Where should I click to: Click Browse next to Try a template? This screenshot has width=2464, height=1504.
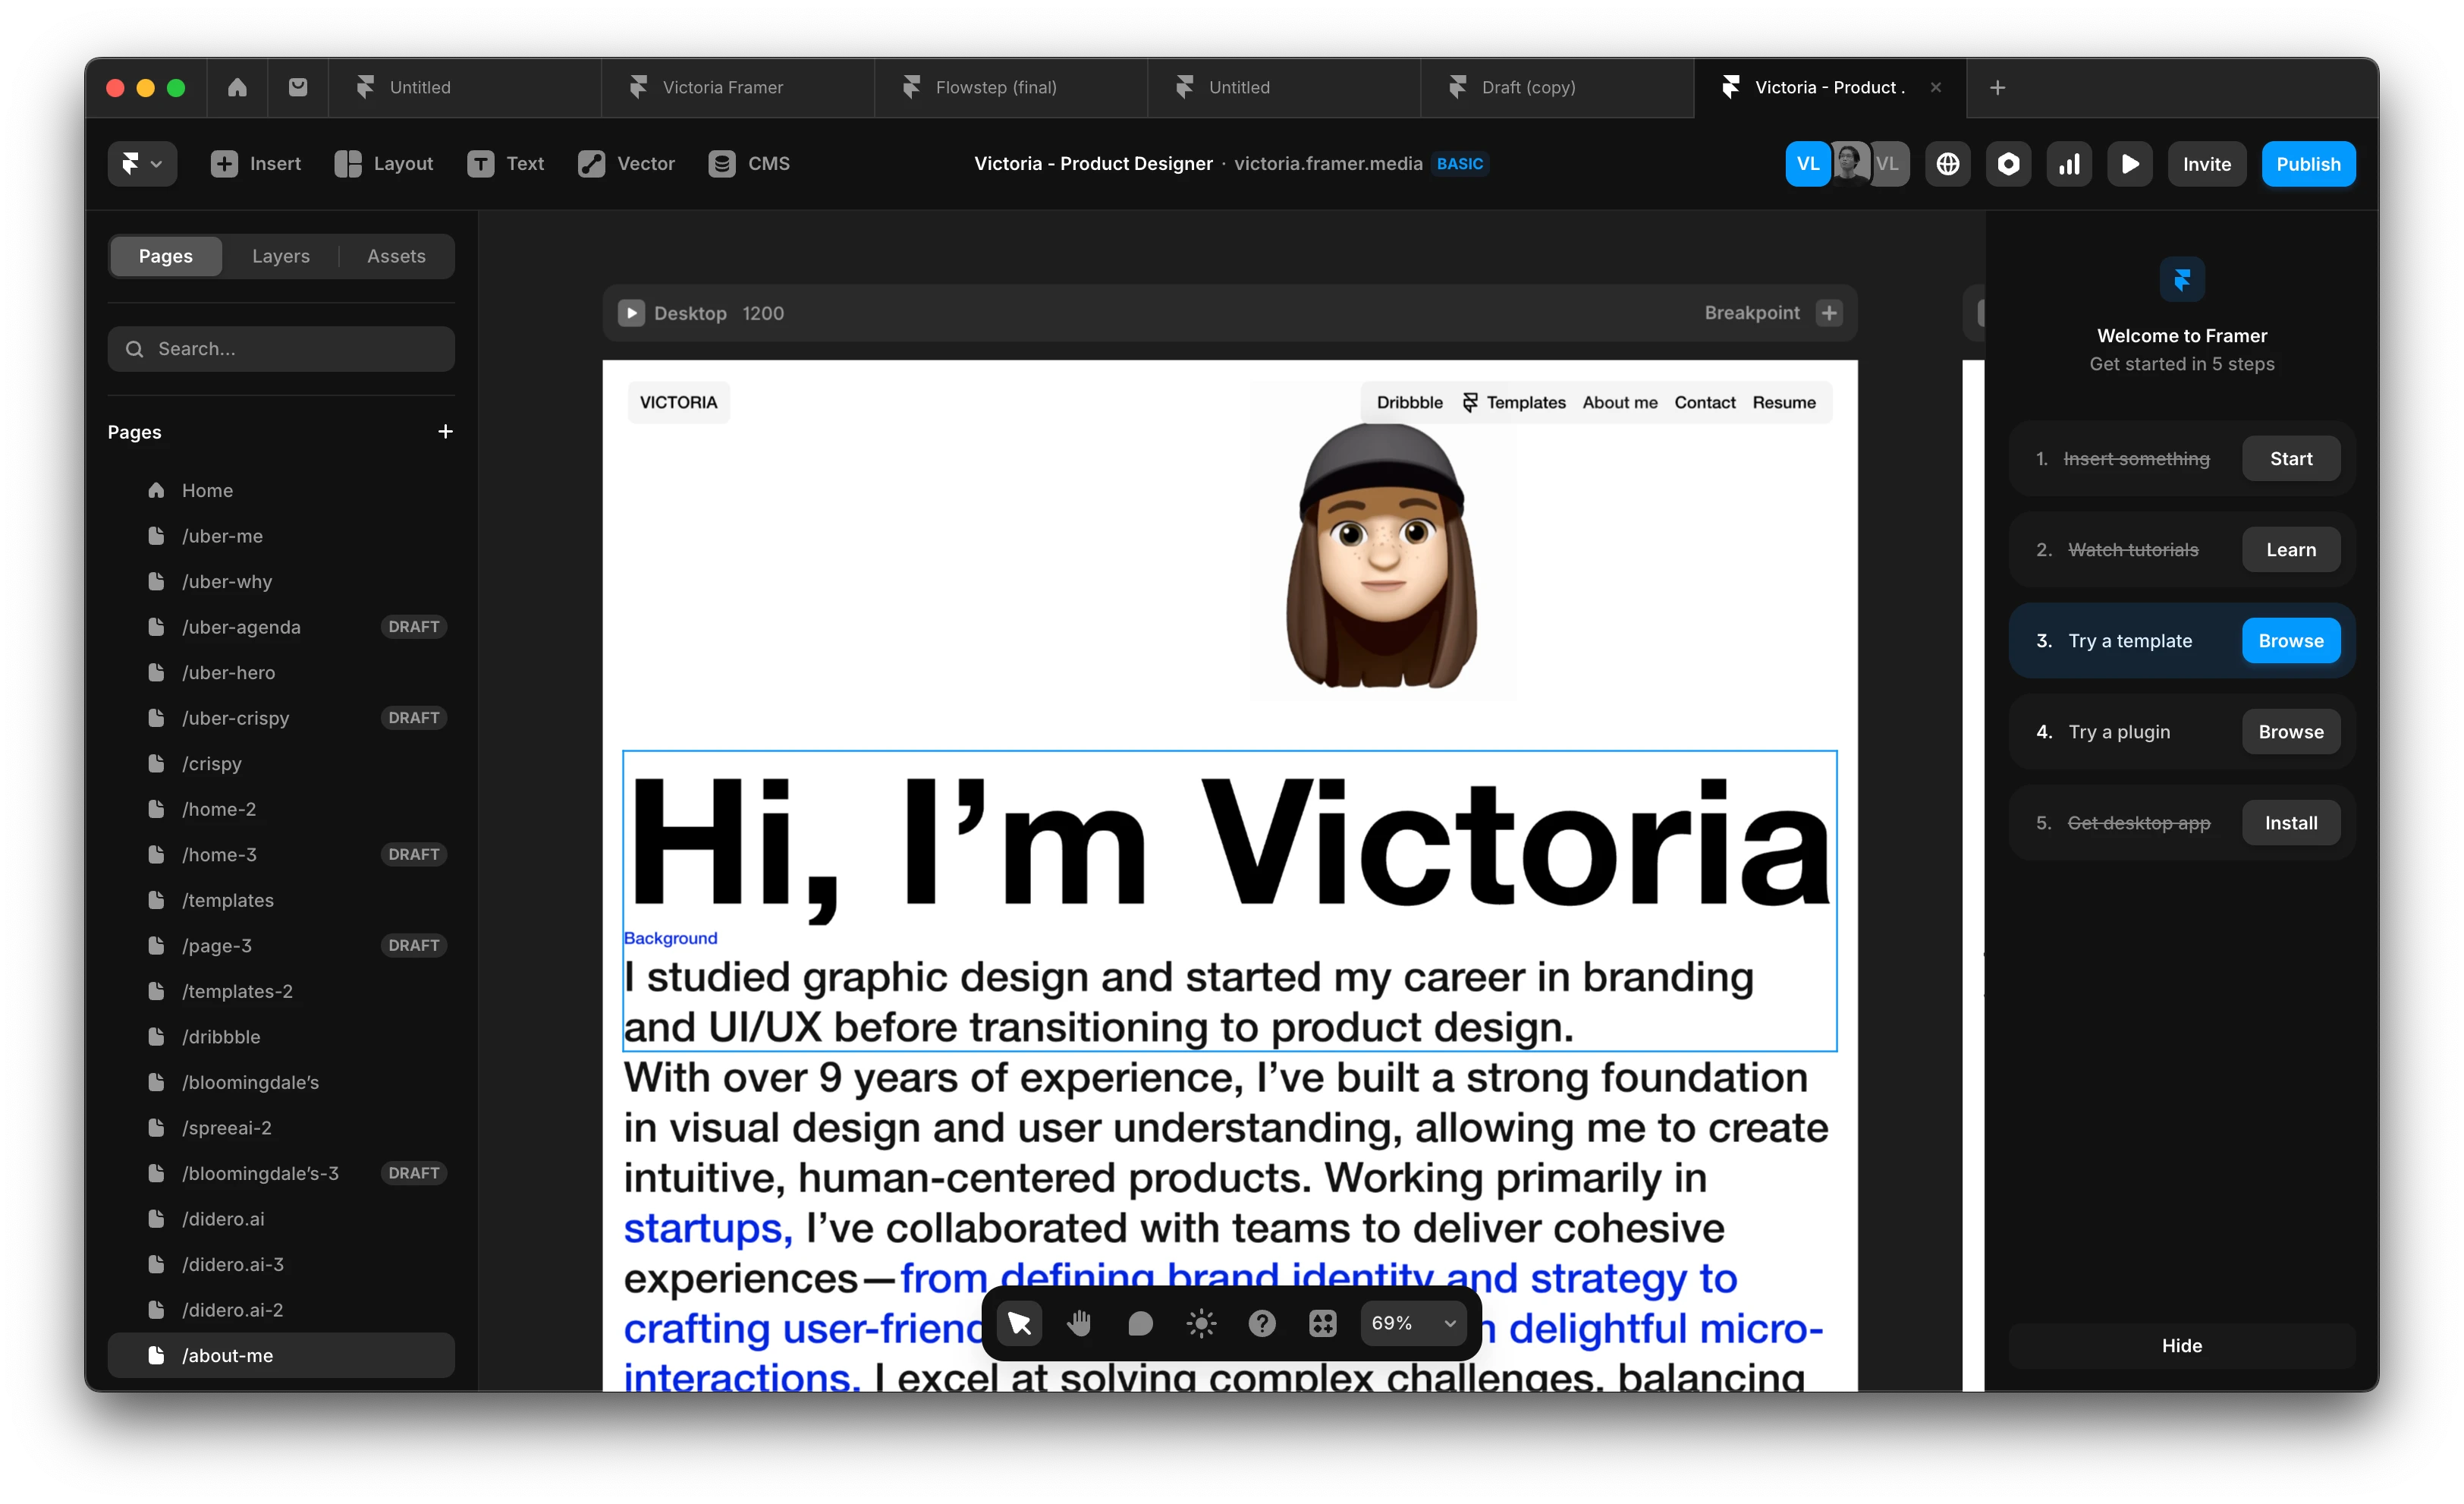(2290, 641)
